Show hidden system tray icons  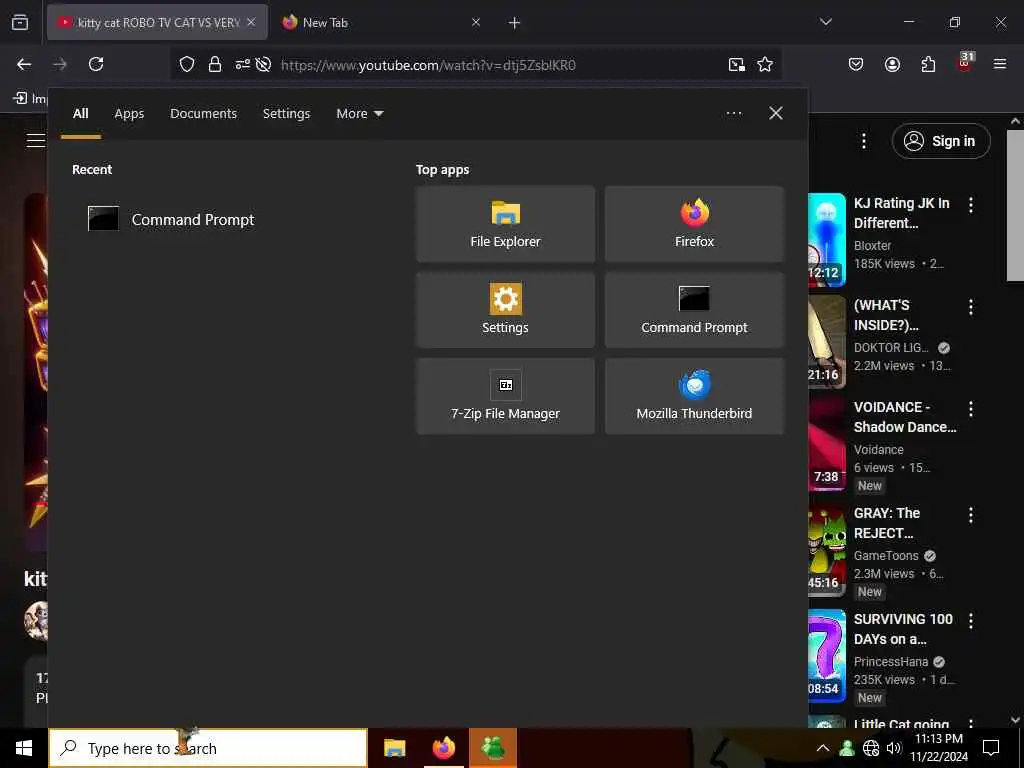[x=823, y=748]
